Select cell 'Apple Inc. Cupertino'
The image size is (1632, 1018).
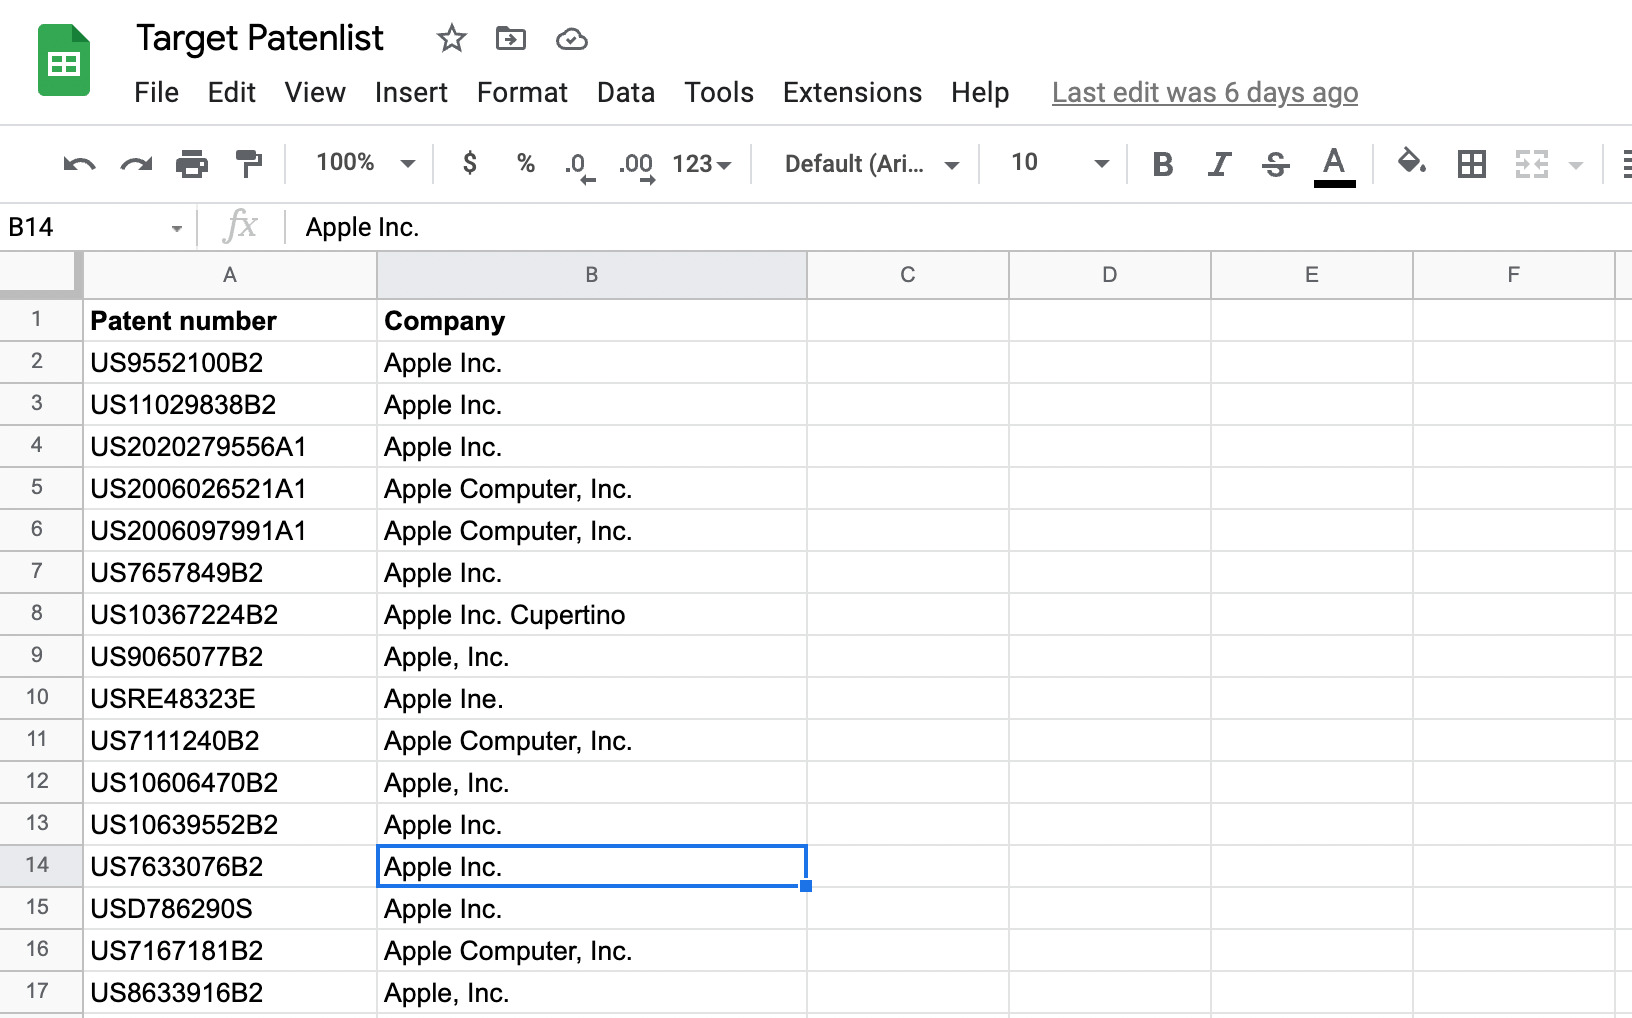(592, 615)
